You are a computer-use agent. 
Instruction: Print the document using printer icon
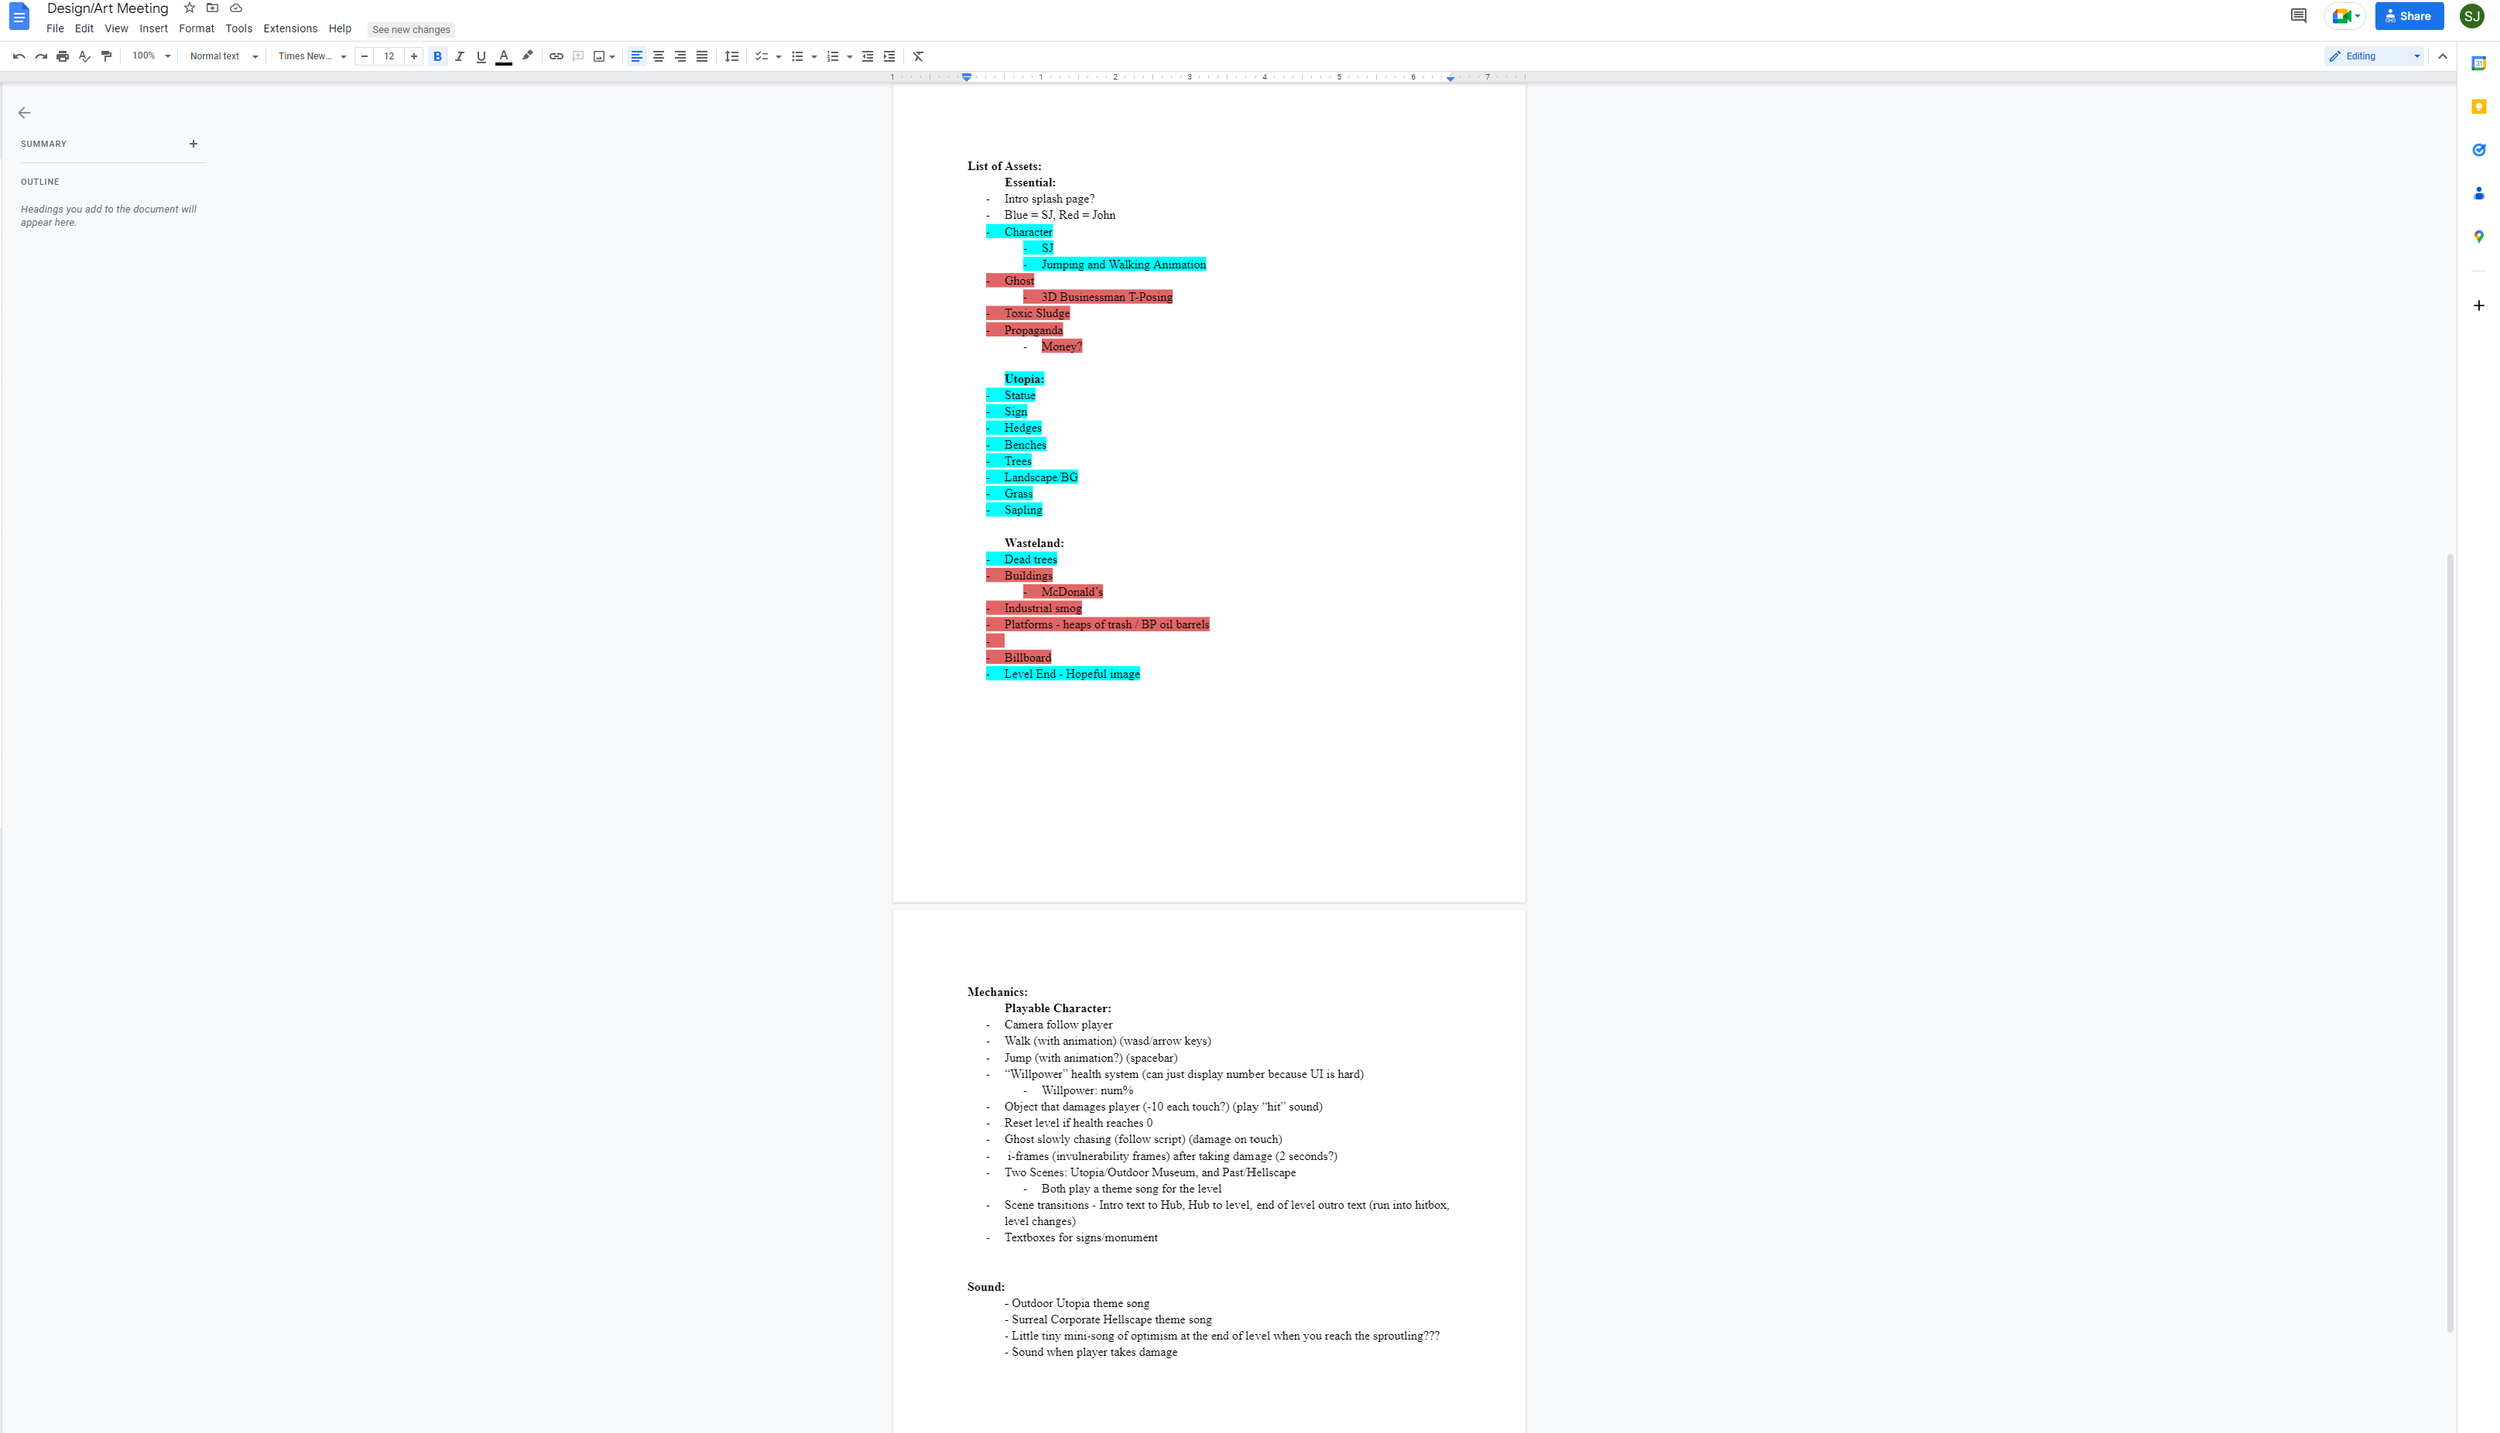[63, 56]
